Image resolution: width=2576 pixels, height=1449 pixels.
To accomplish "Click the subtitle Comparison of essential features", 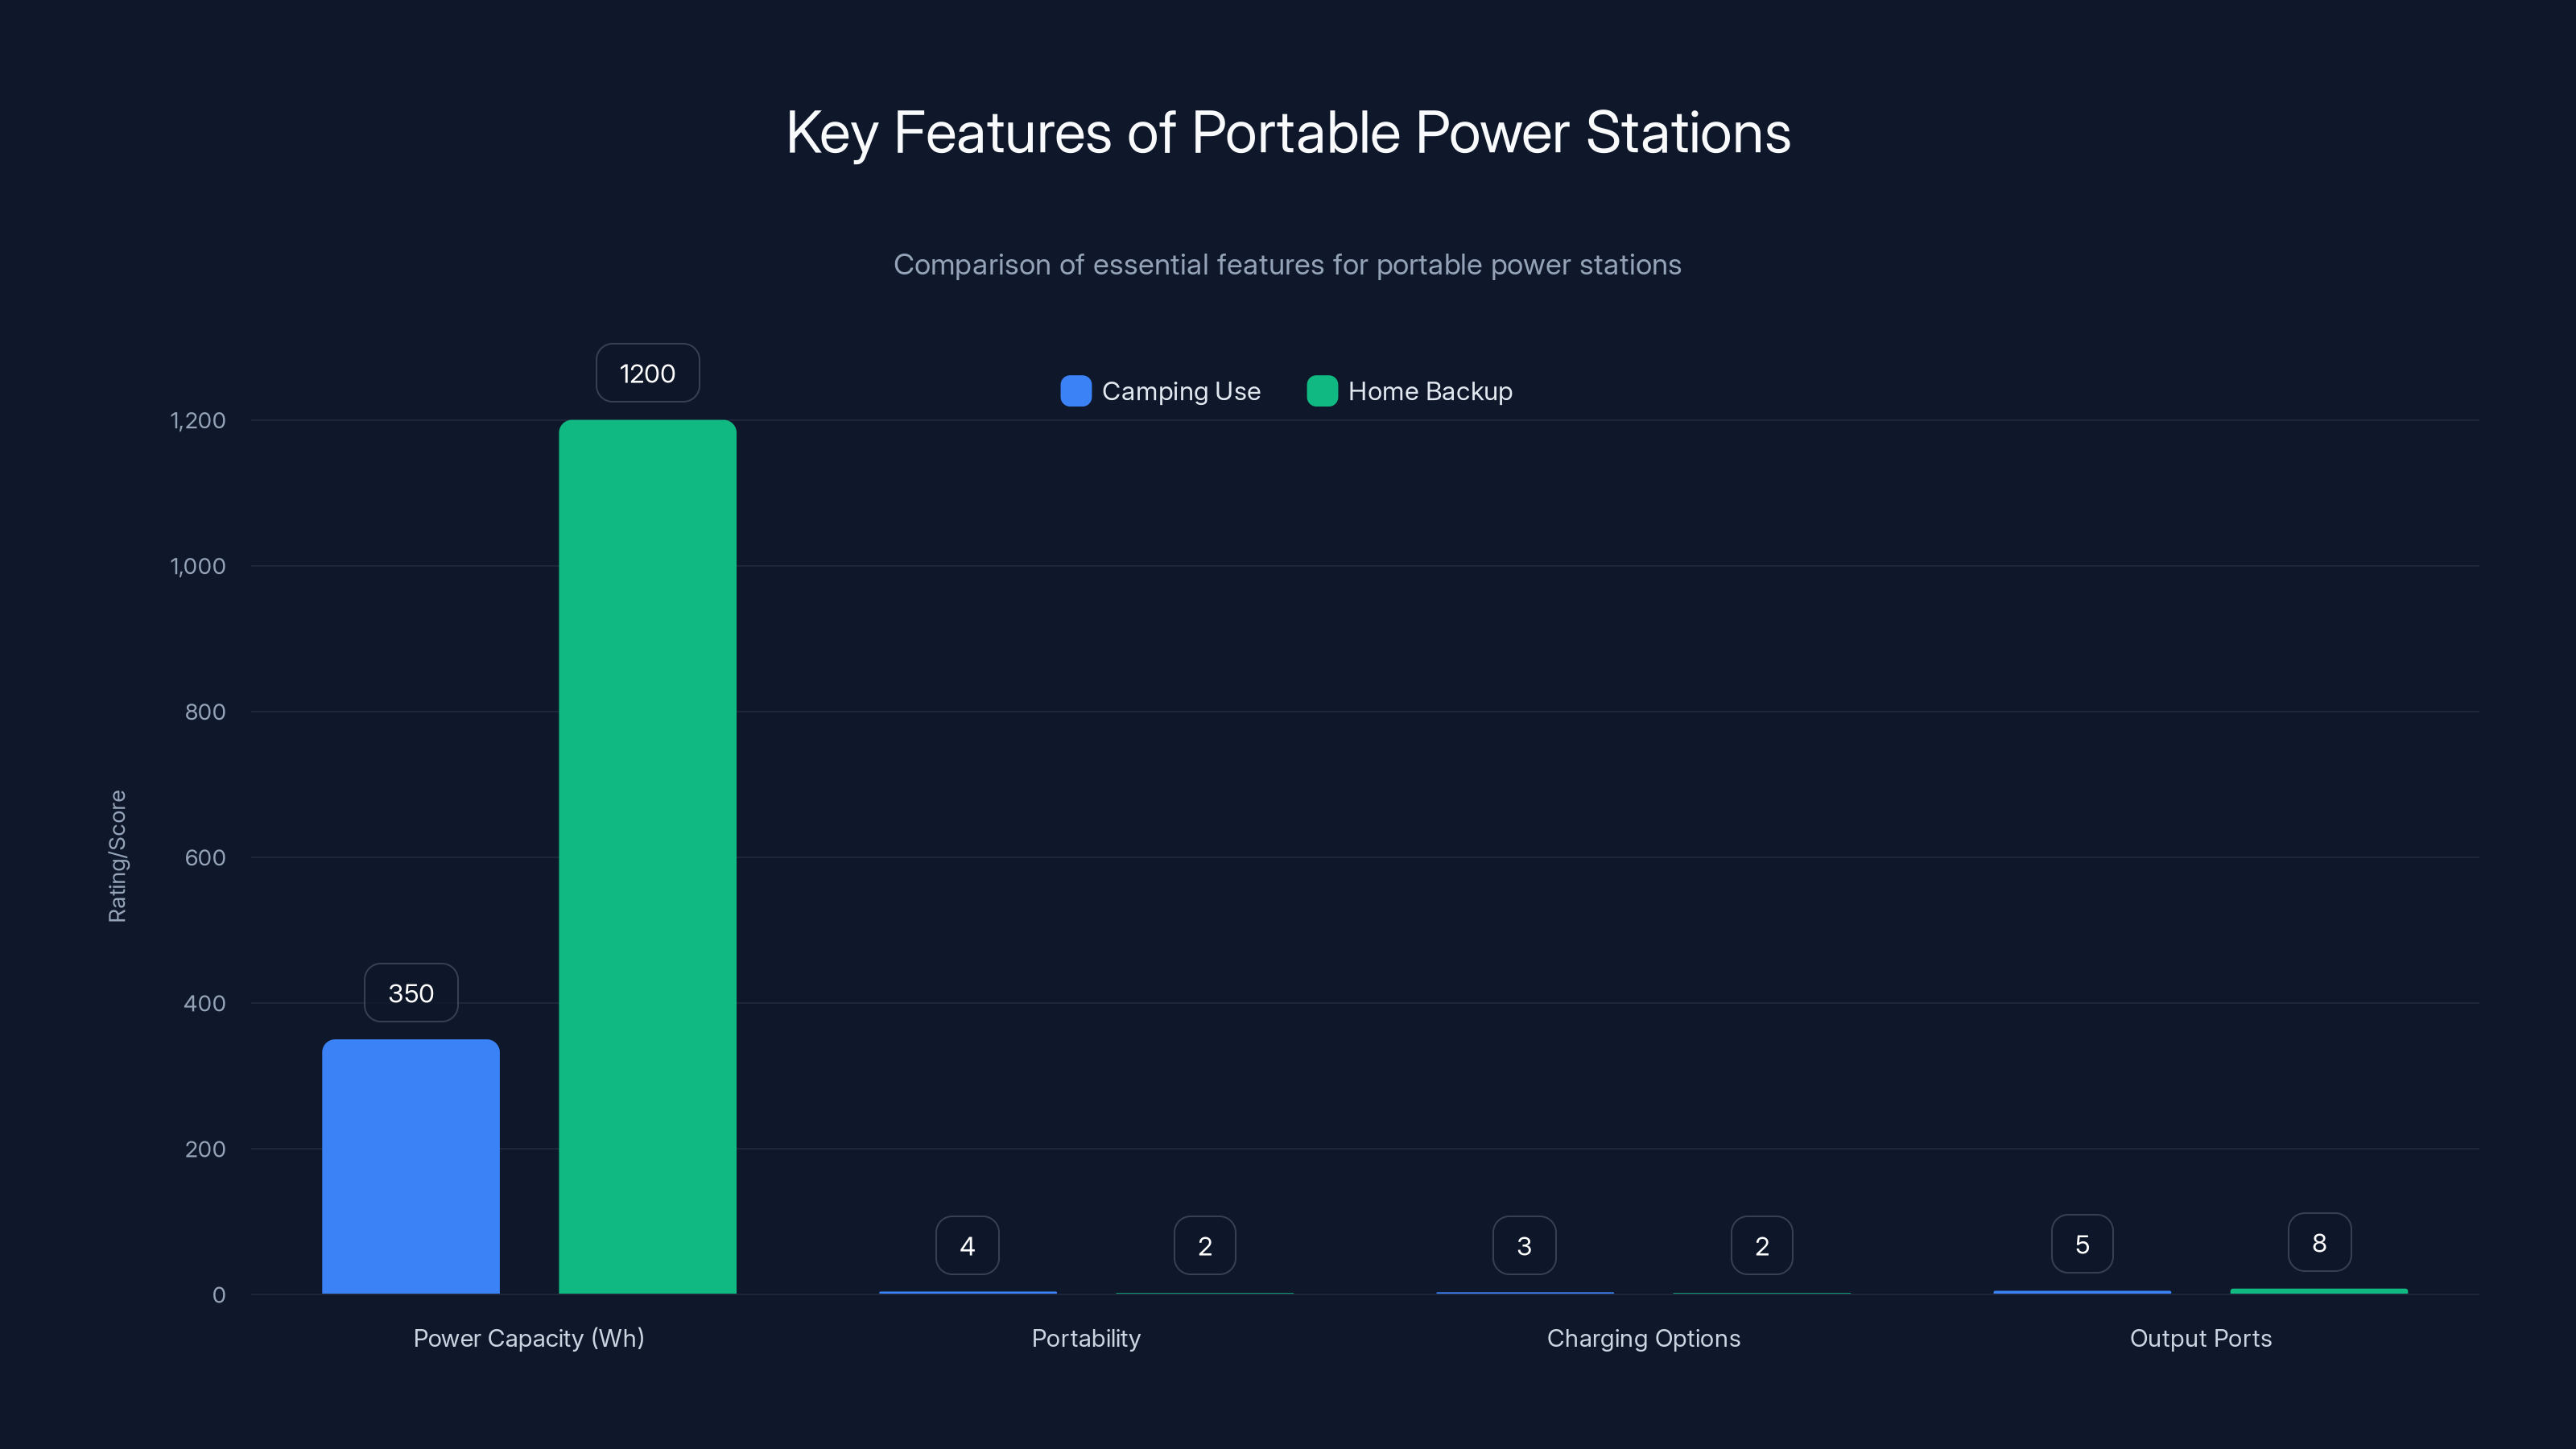I will point(1288,265).
